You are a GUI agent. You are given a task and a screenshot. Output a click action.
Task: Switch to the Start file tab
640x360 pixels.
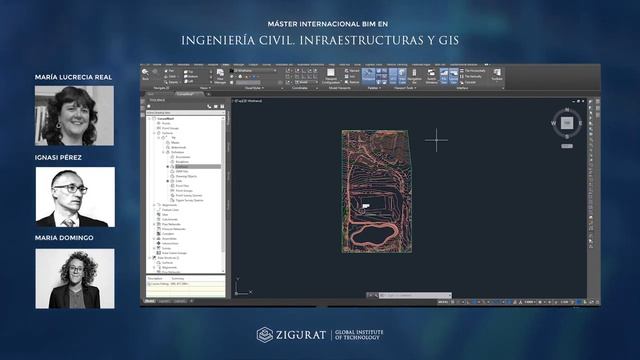point(151,94)
